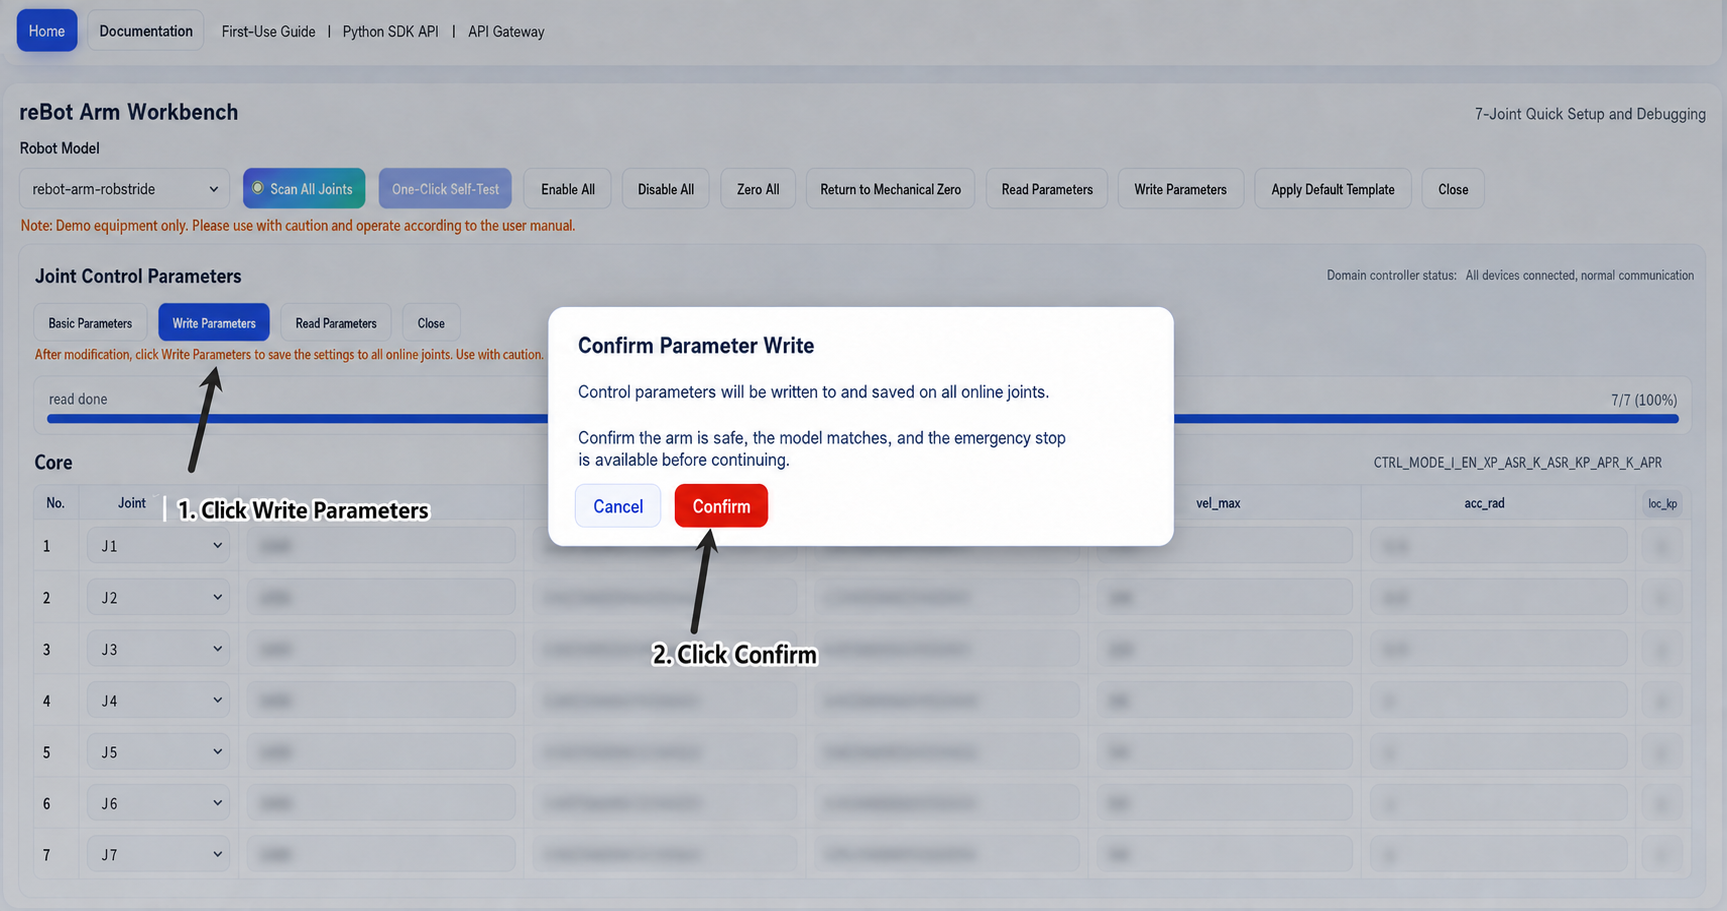
Task: Toggle the Scan All Joints indicator button
Action: tap(304, 189)
